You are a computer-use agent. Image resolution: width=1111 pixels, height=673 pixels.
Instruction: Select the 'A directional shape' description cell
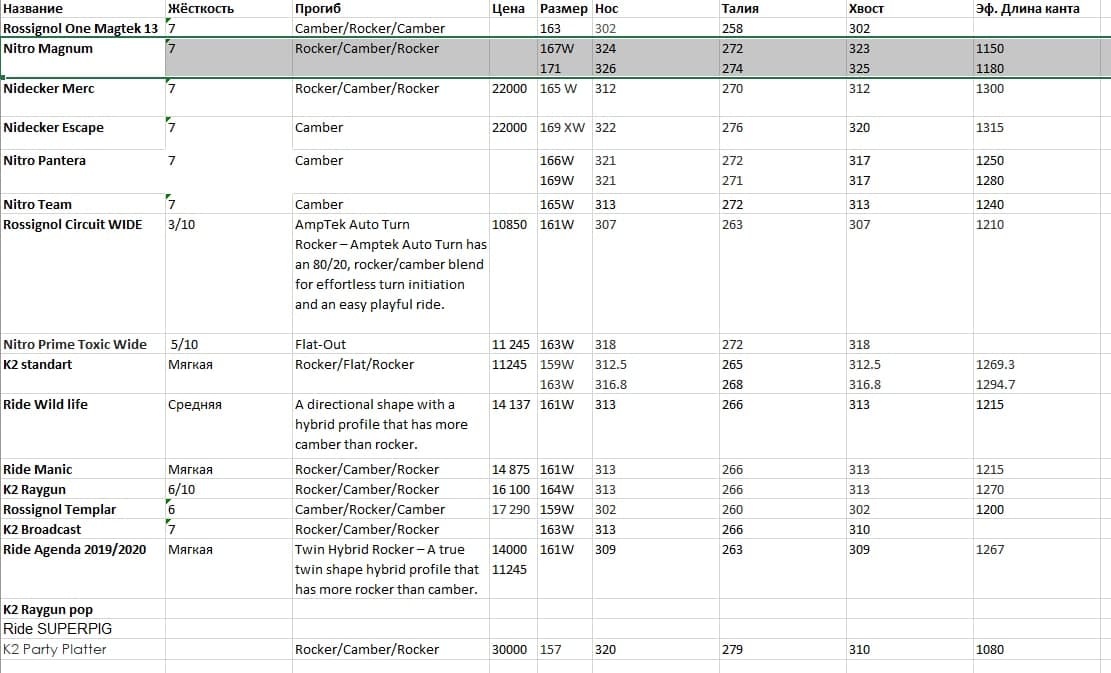click(390, 426)
